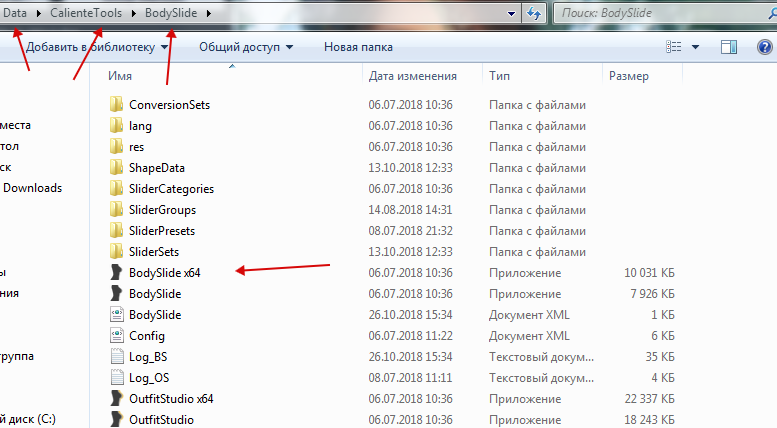777x428 pixels.
Task: Select the Config XML file icon
Action: point(116,336)
